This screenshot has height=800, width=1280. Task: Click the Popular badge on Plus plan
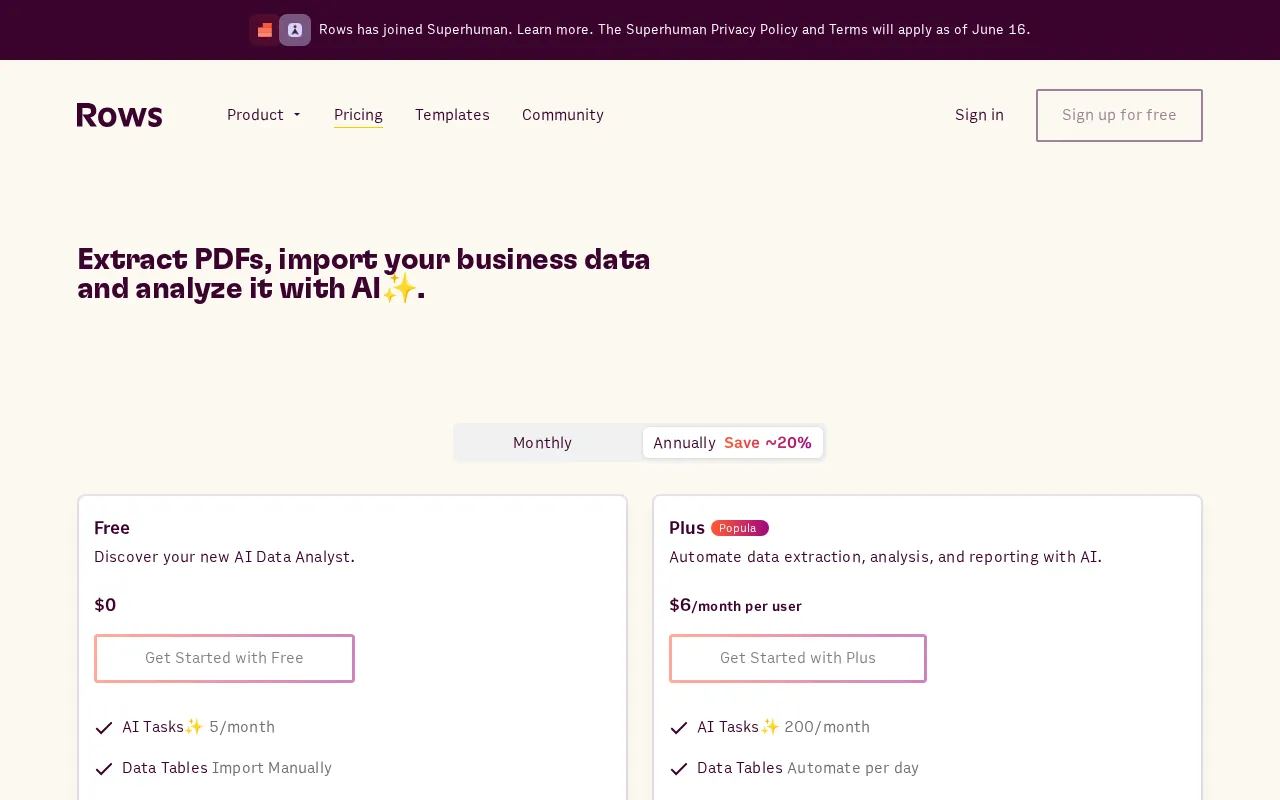pos(740,528)
